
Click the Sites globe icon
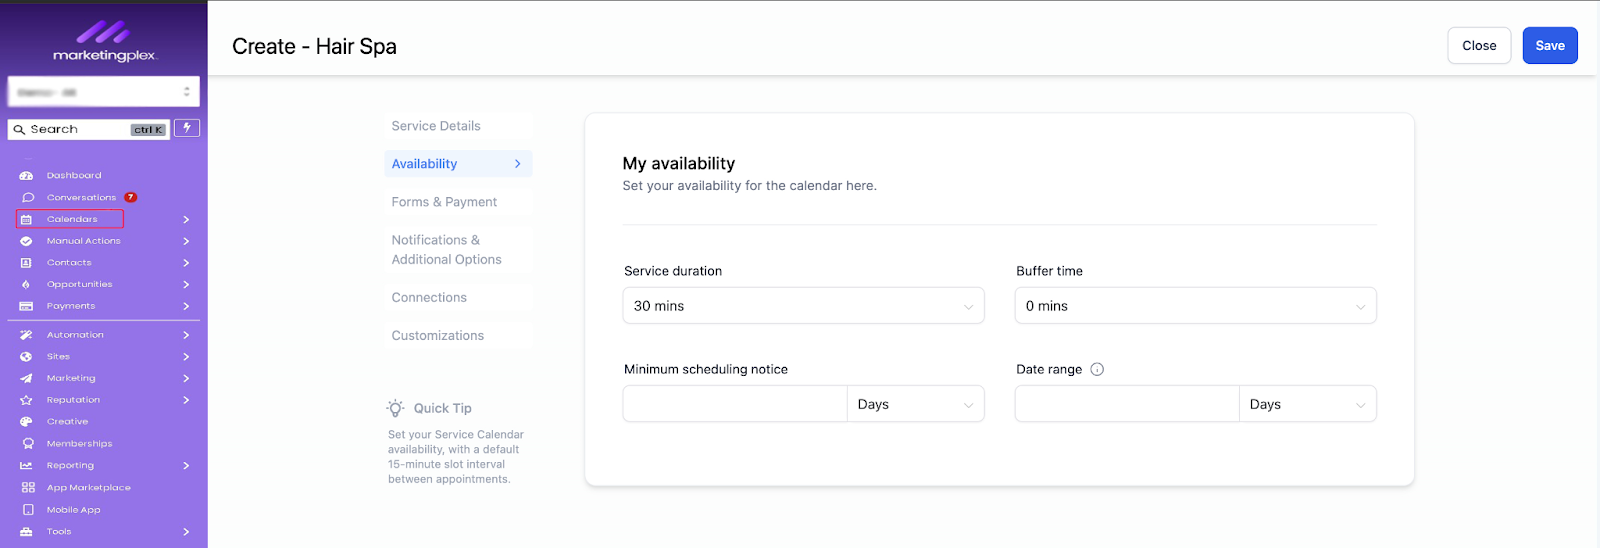pos(26,357)
